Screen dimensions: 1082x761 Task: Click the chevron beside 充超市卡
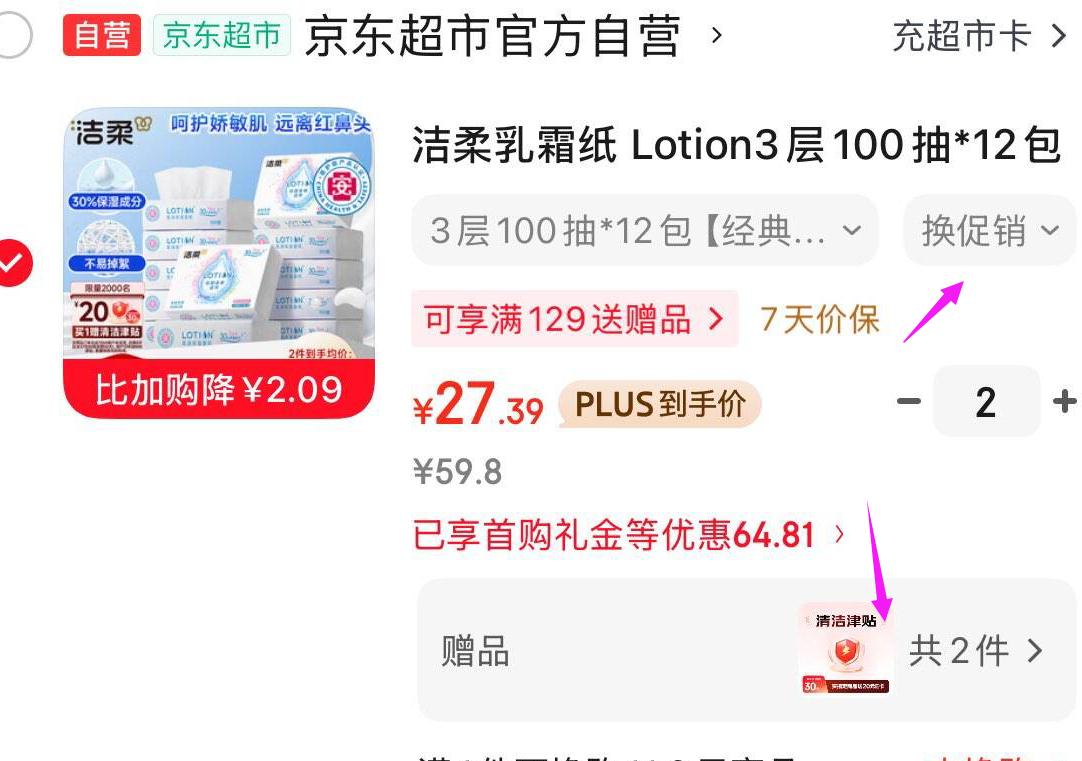point(1059,36)
